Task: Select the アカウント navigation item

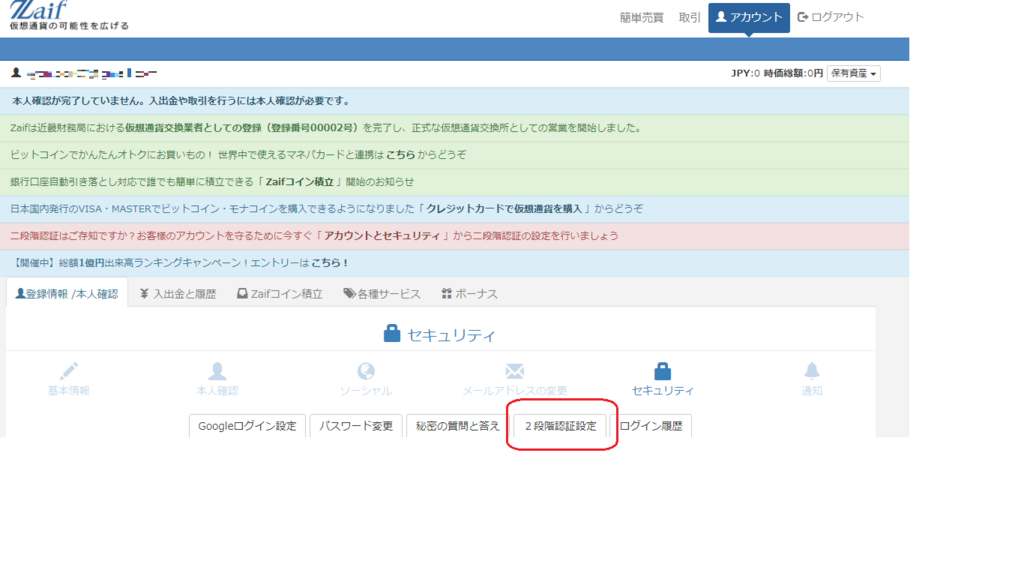Action: (749, 17)
